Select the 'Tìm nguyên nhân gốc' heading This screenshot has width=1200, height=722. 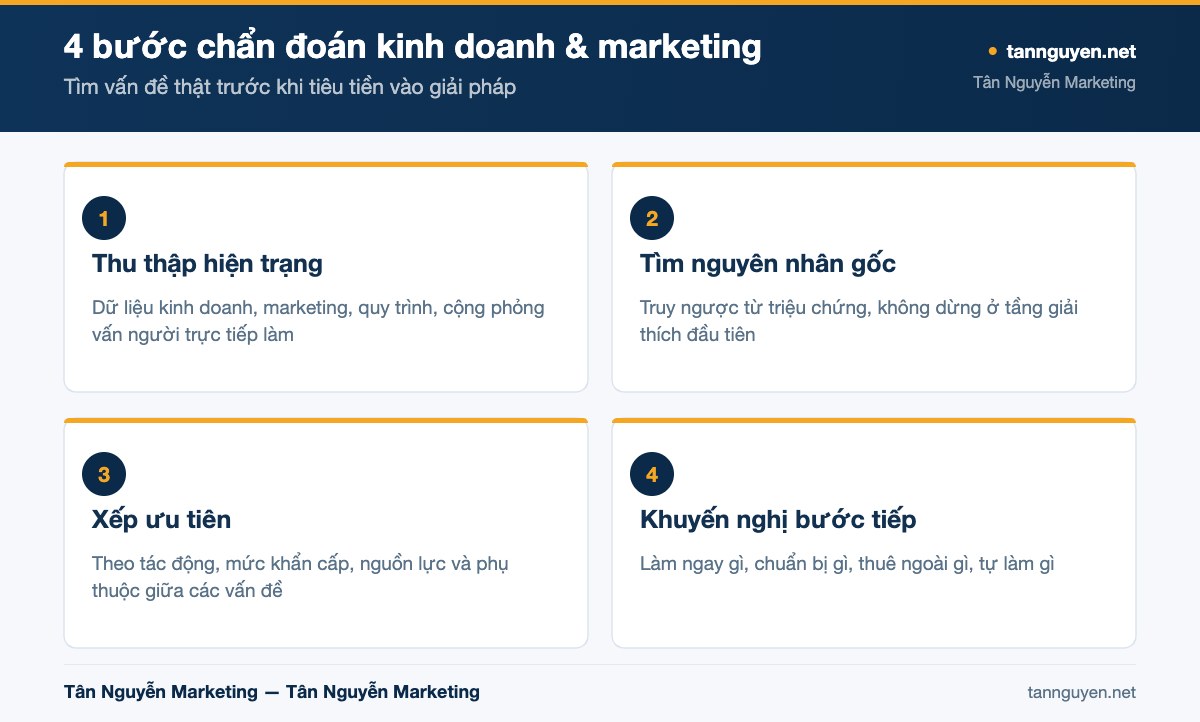[768, 264]
